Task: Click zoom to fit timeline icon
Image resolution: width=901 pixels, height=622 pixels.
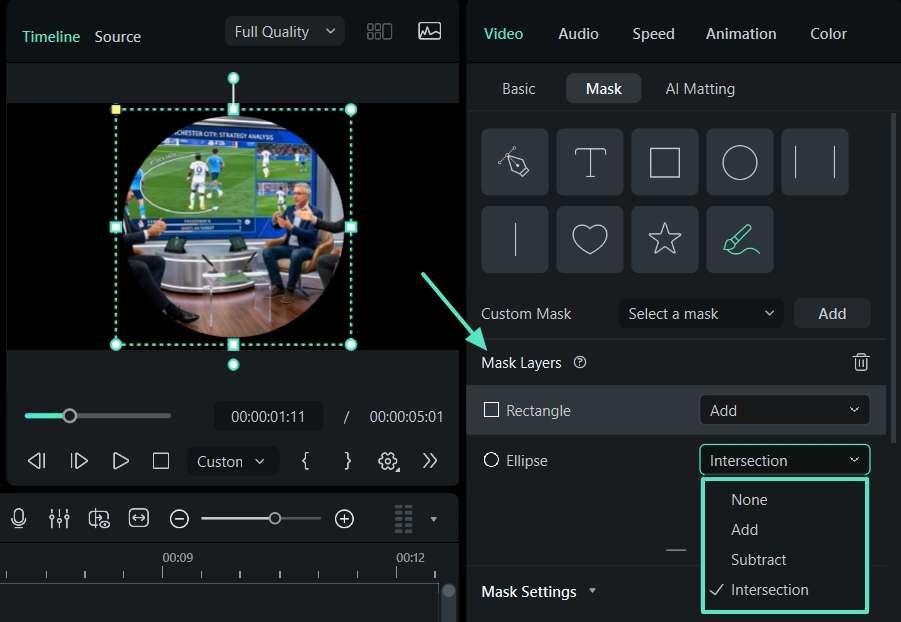Action: point(138,518)
